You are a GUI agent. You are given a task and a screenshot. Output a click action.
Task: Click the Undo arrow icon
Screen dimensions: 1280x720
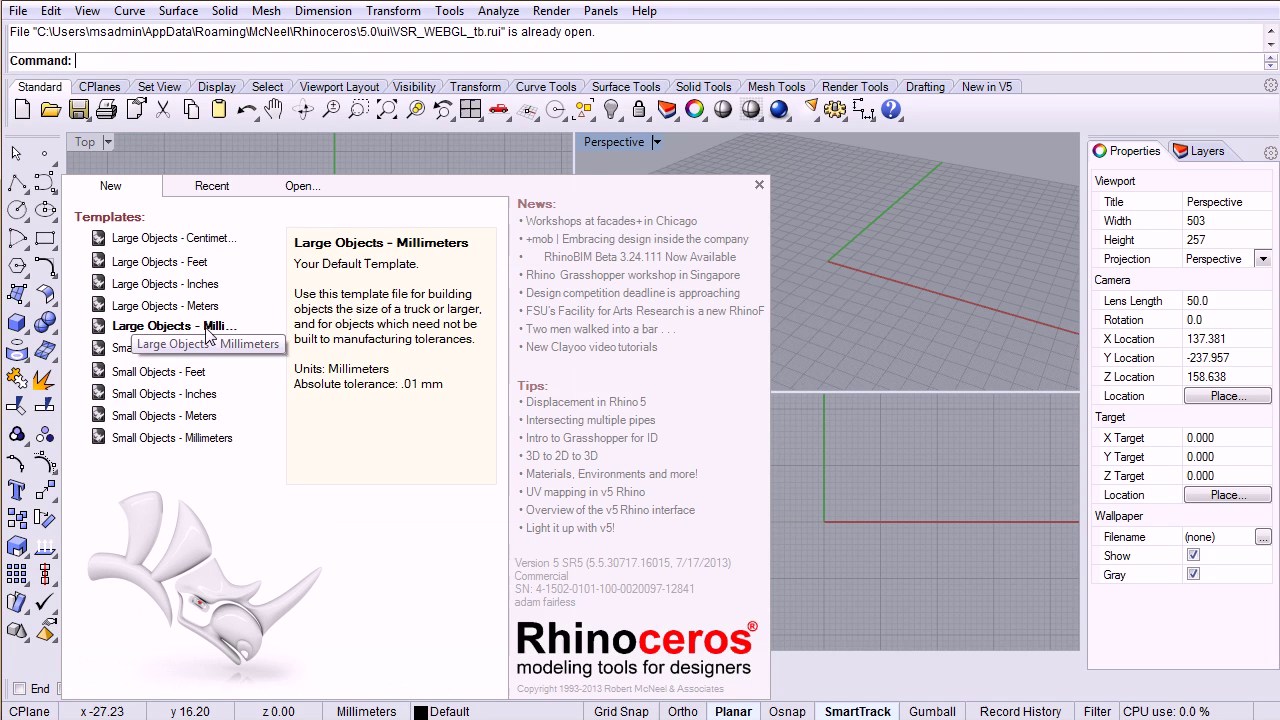(x=247, y=110)
